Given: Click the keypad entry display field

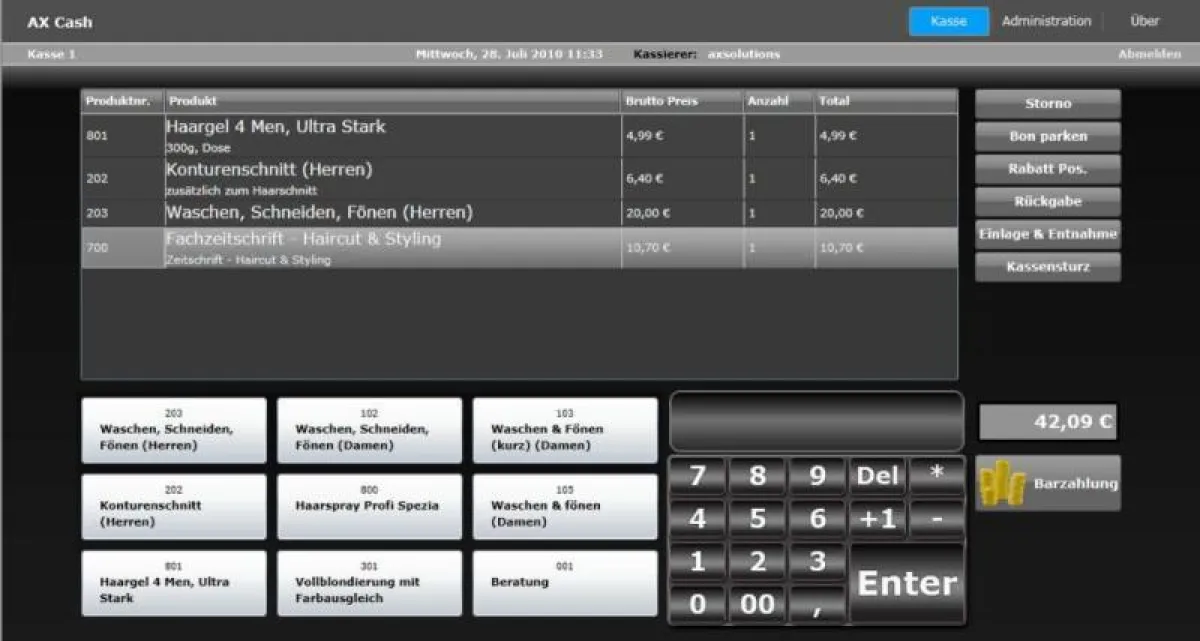Looking at the screenshot, I should (816, 421).
